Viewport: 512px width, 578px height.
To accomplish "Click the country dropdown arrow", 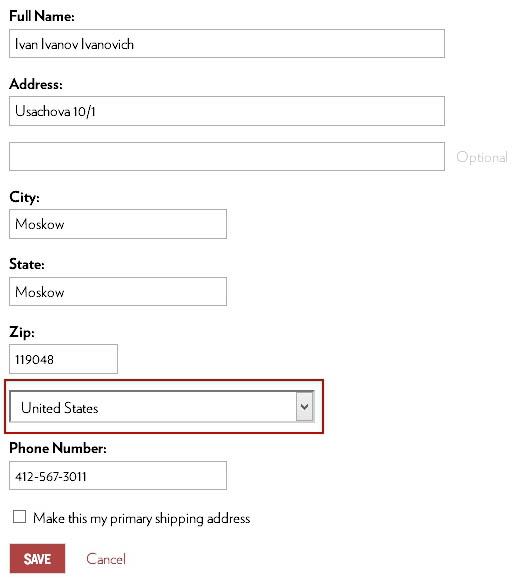I will click(x=304, y=406).
